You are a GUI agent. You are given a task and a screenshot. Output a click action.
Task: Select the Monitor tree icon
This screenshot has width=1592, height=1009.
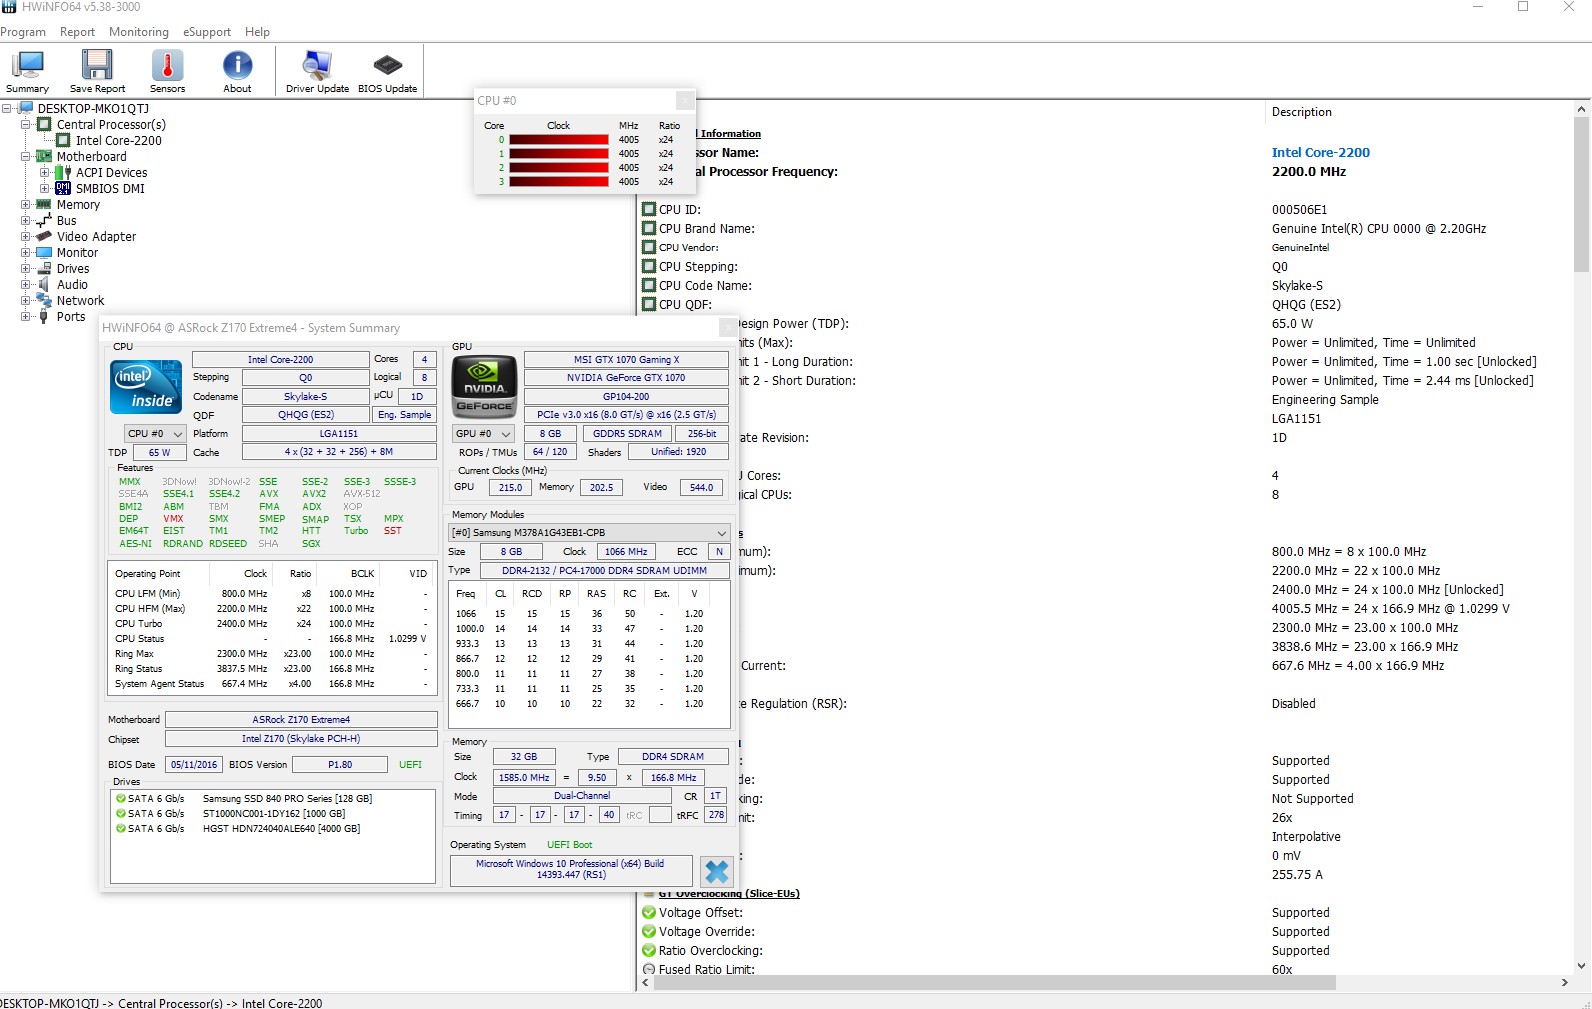click(44, 252)
